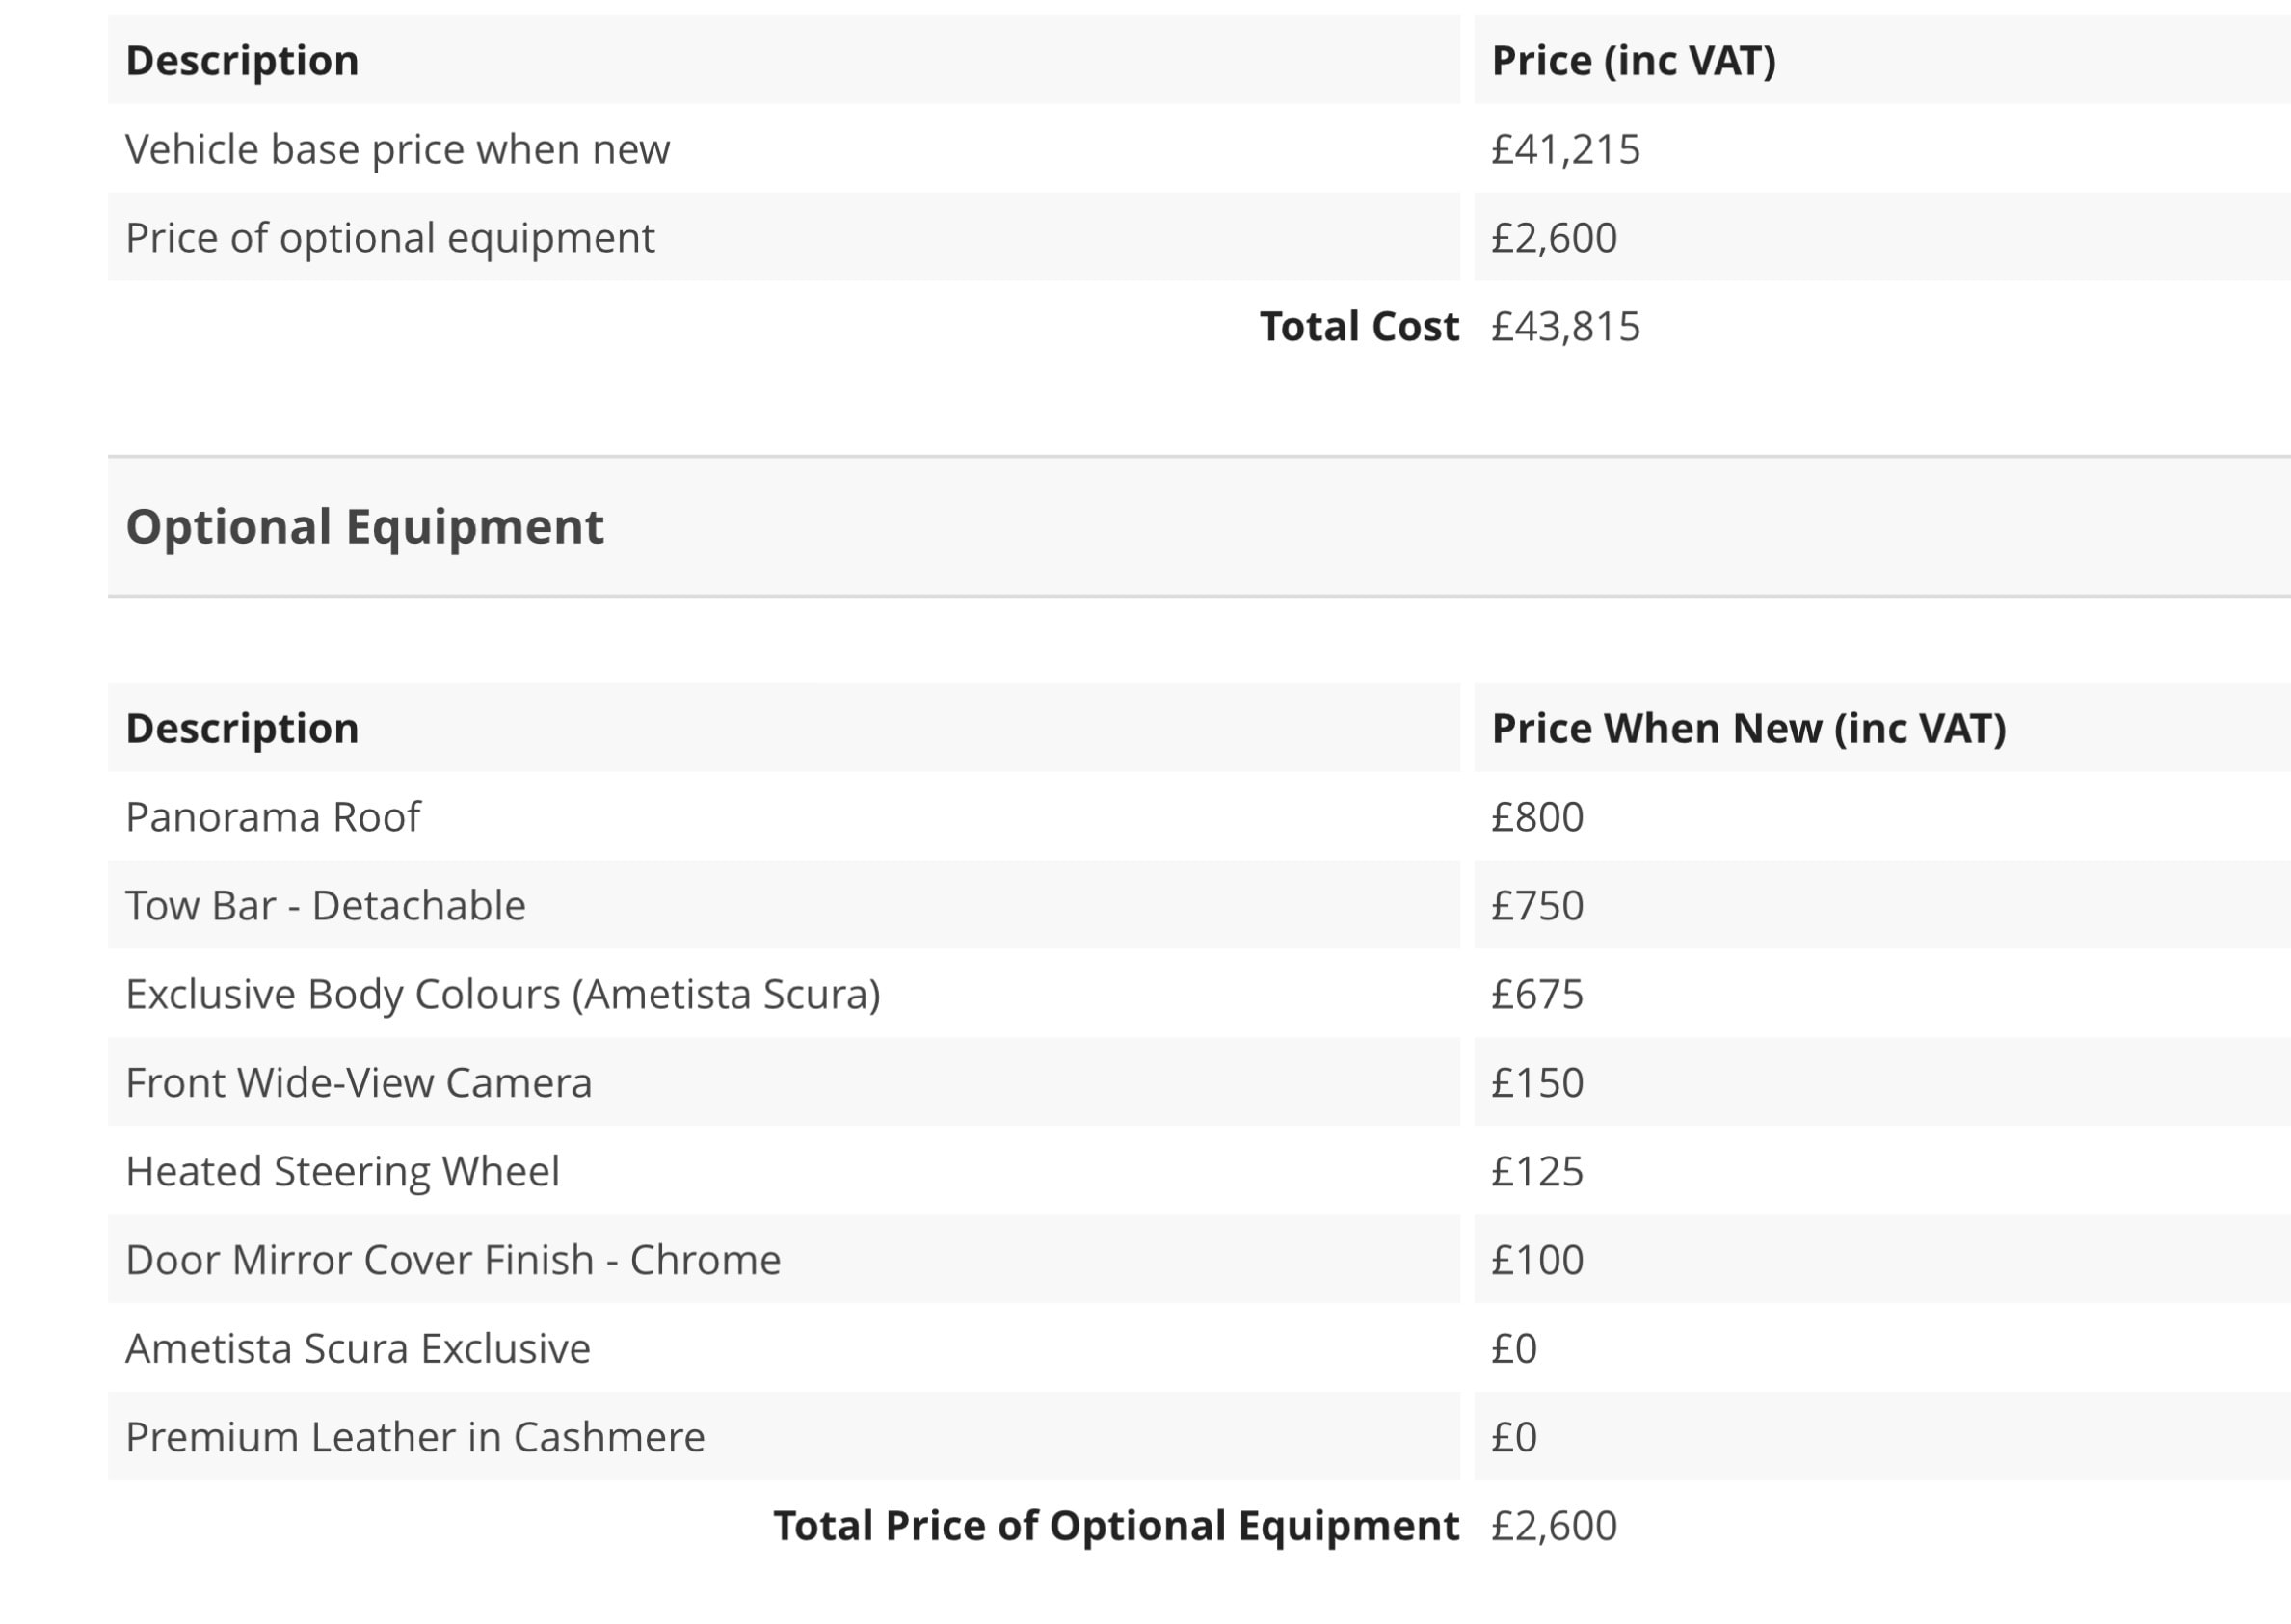Select the Panorama Roof row
Image resolution: width=2291 pixels, height=1624 pixels.
pos(1199,817)
